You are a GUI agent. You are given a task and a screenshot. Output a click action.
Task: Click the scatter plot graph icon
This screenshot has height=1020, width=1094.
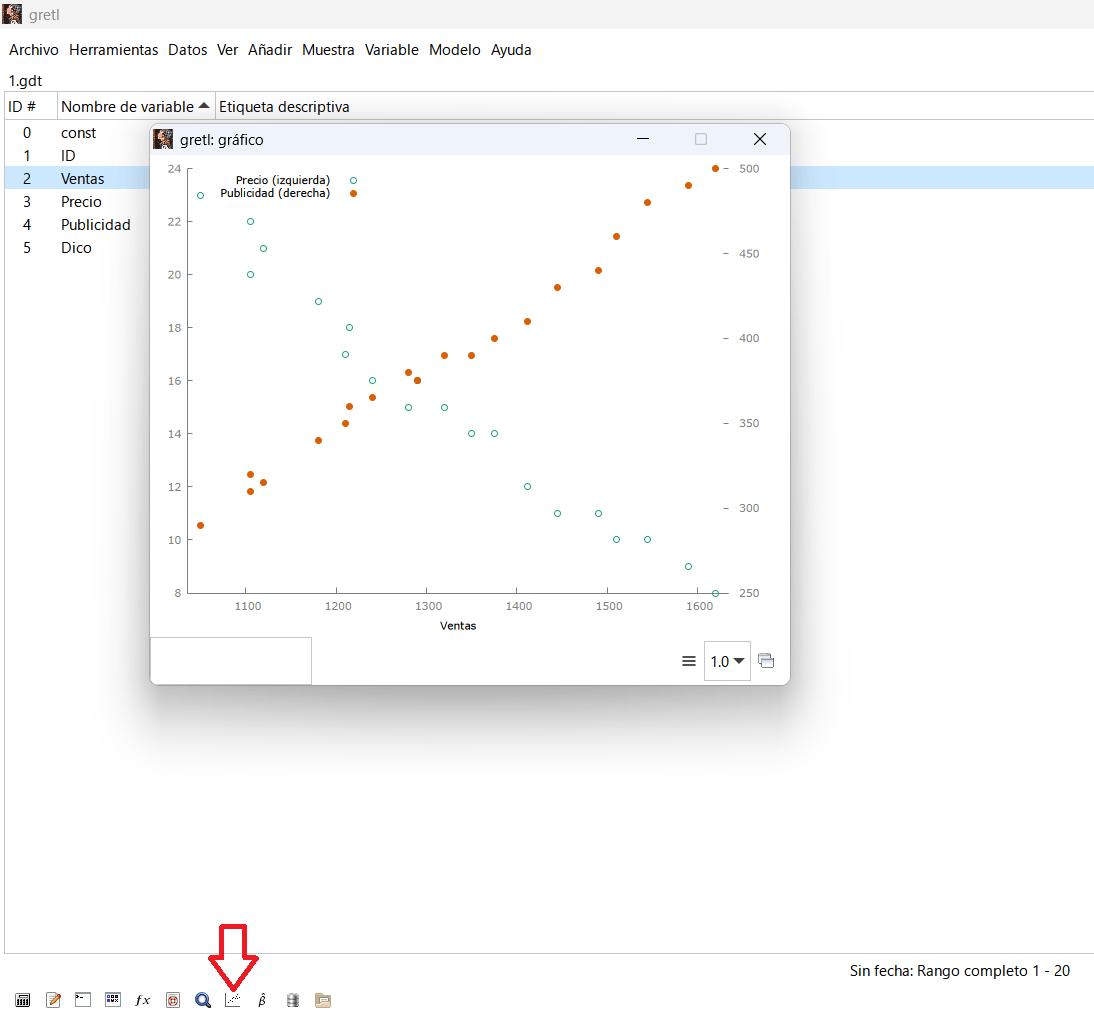point(233,1000)
